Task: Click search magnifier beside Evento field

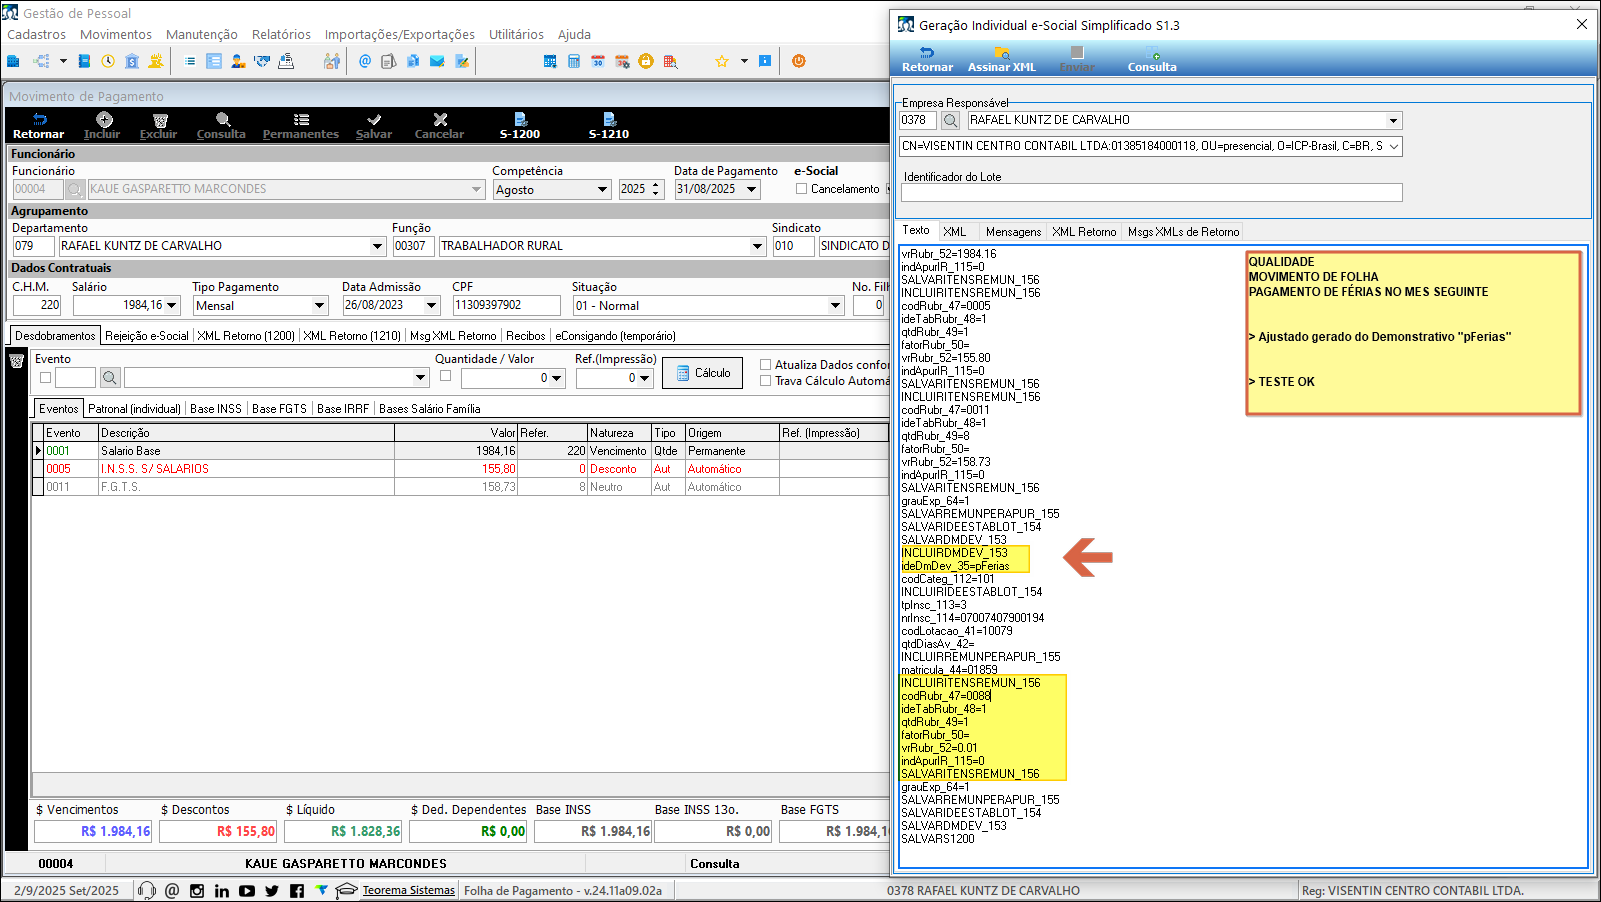Action: 110,377
